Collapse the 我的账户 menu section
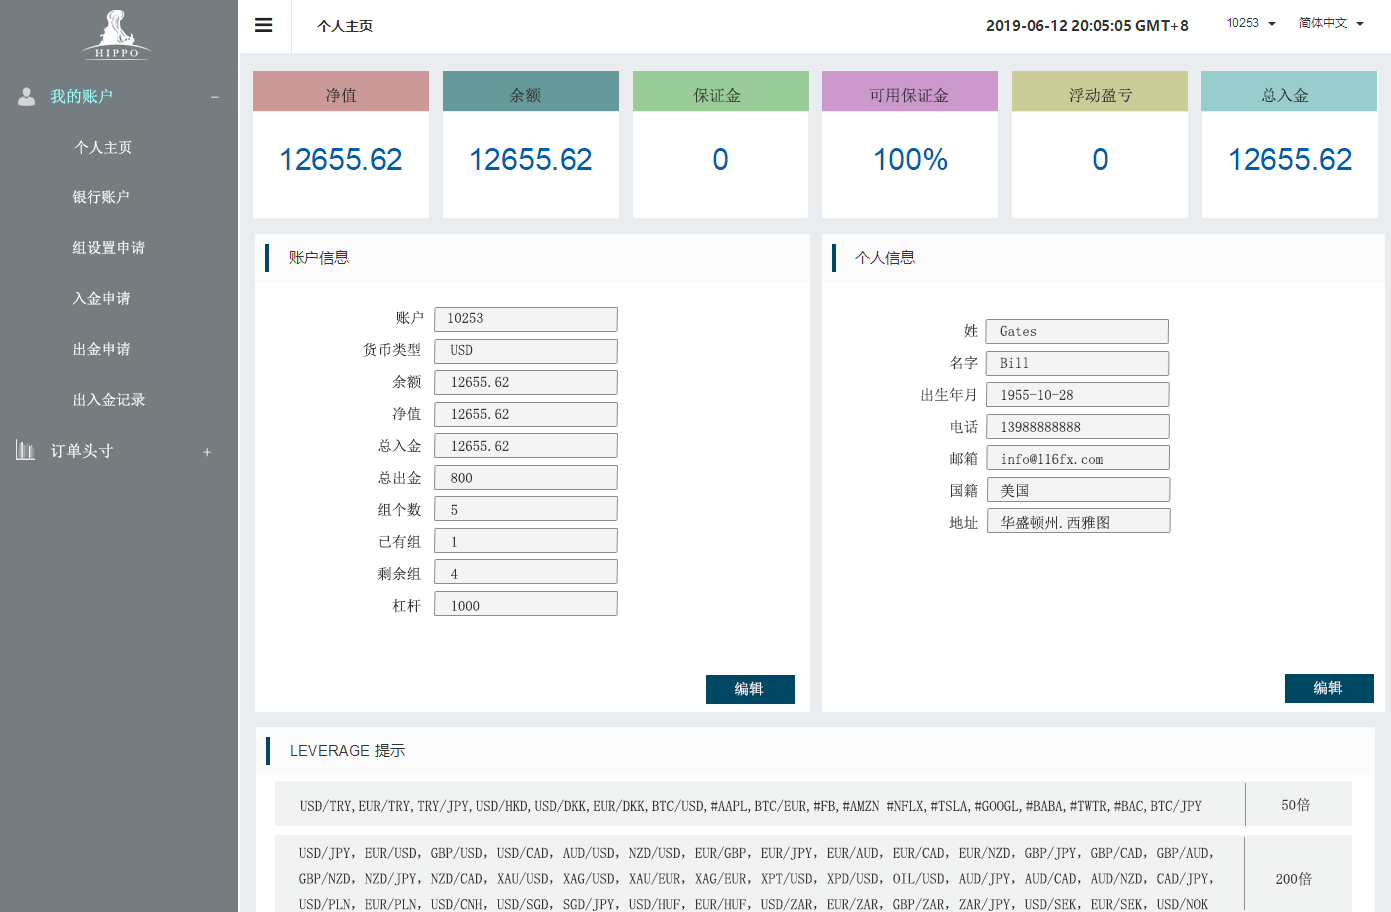Image resolution: width=1391 pixels, height=912 pixels. click(x=214, y=97)
